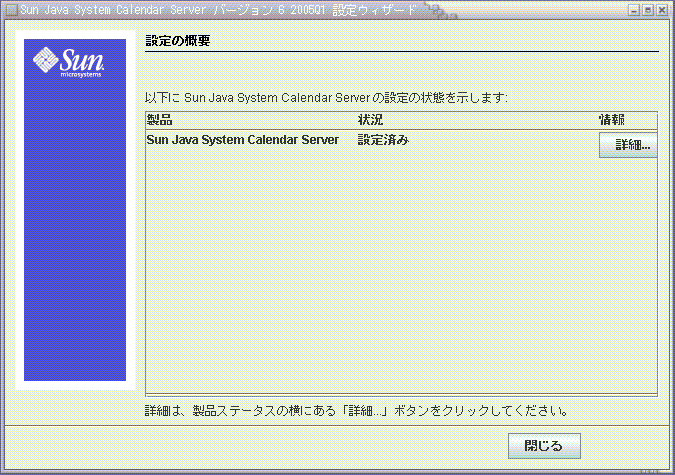Maximize the configuration wizard window

coord(648,10)
